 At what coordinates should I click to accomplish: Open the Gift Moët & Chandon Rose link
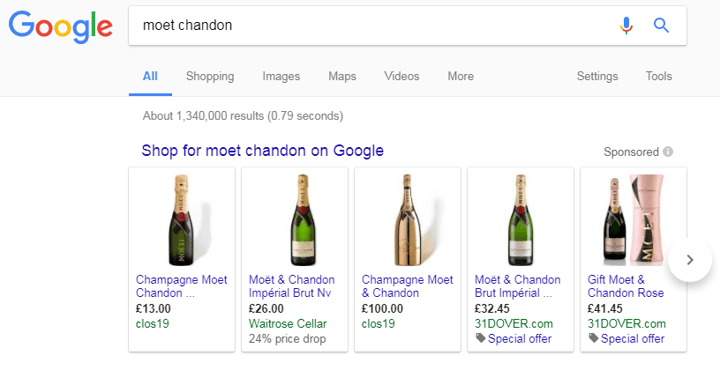(x=625, y=286)
